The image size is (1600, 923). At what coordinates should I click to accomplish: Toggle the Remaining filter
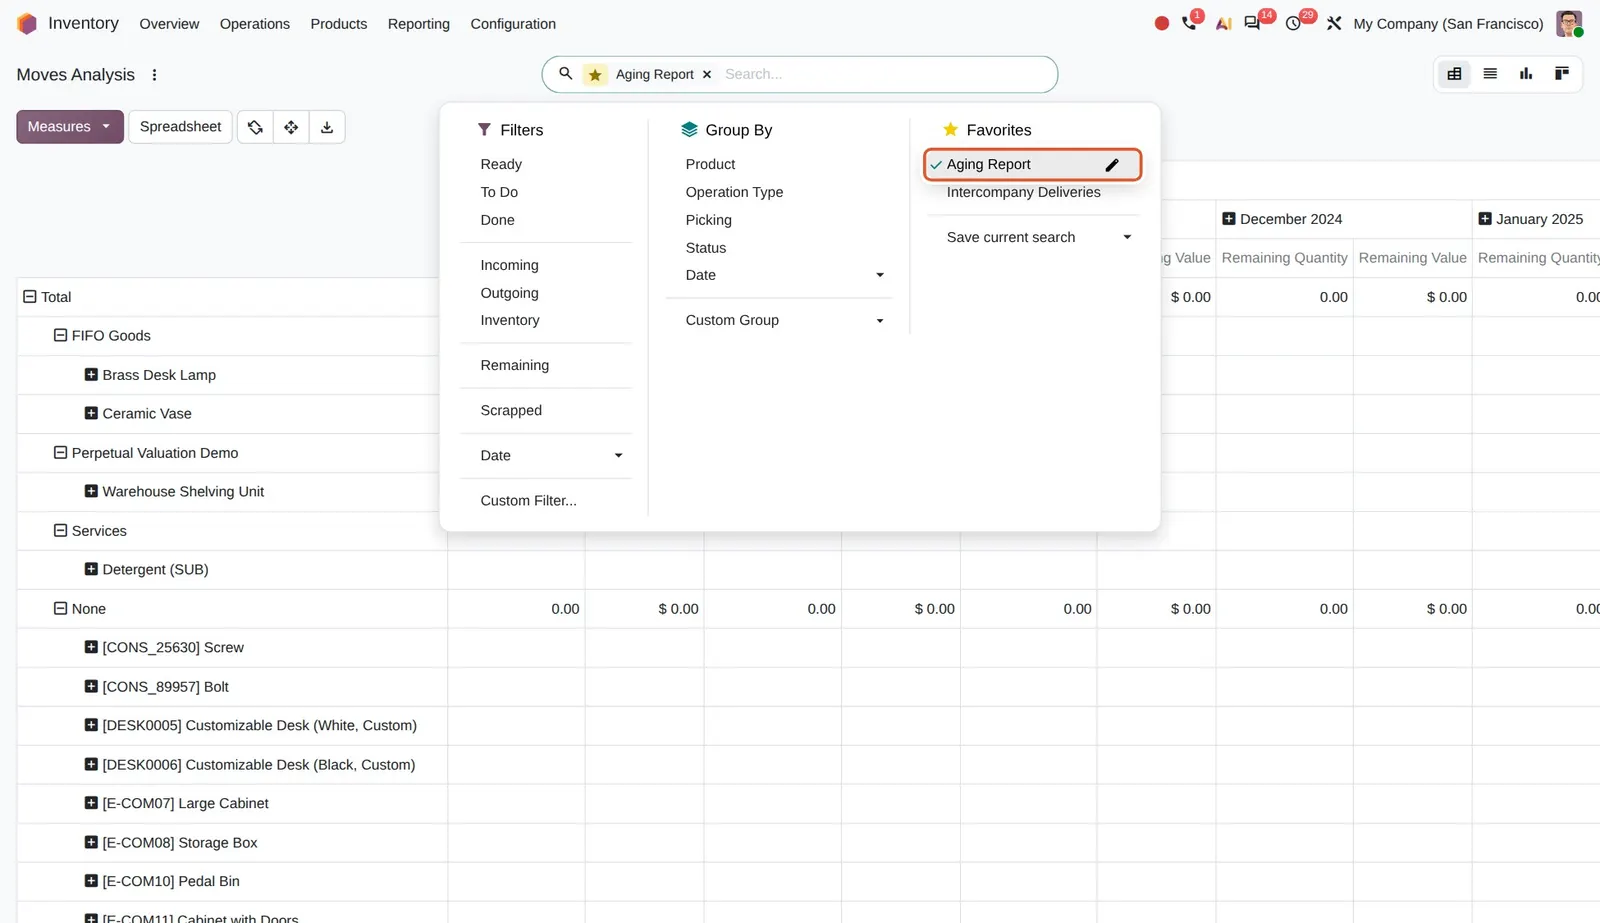[x=514, y=366]
